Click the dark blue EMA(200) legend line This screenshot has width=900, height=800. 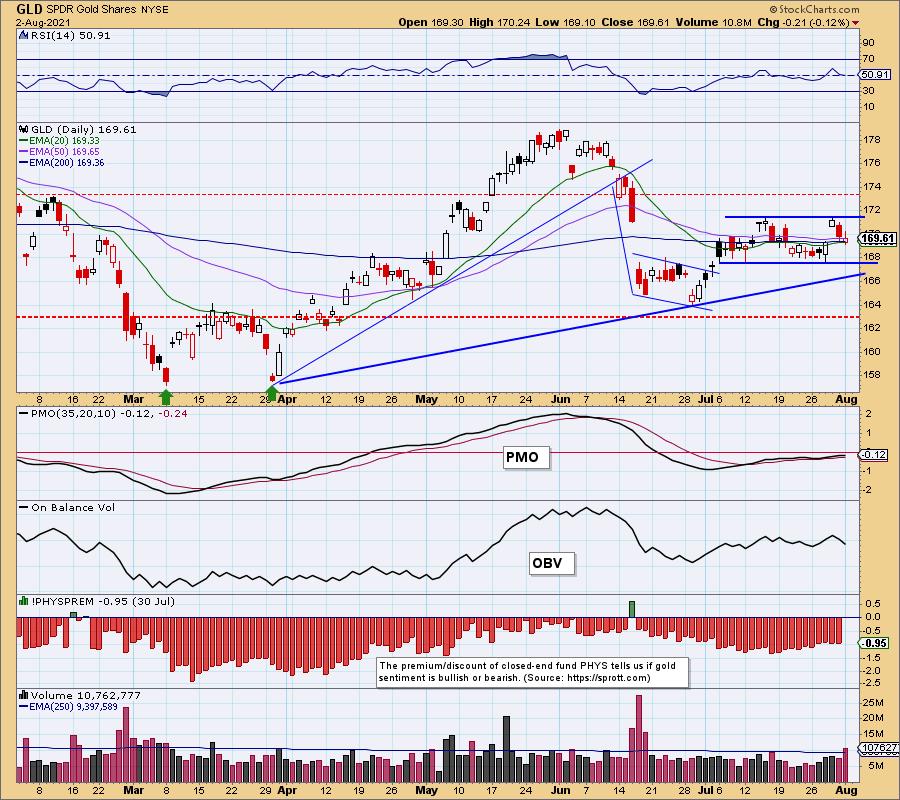pyautogui.click(x=24, y=162)
